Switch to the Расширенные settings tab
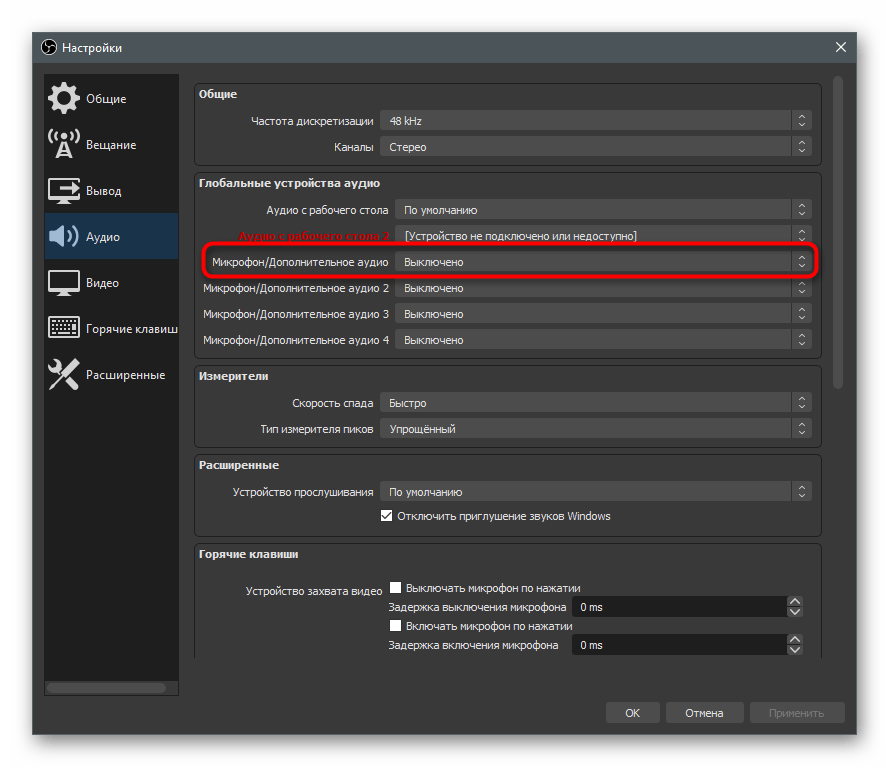Image resolution: width=889 pixels, height=767 pixels. tap(124, 375)
